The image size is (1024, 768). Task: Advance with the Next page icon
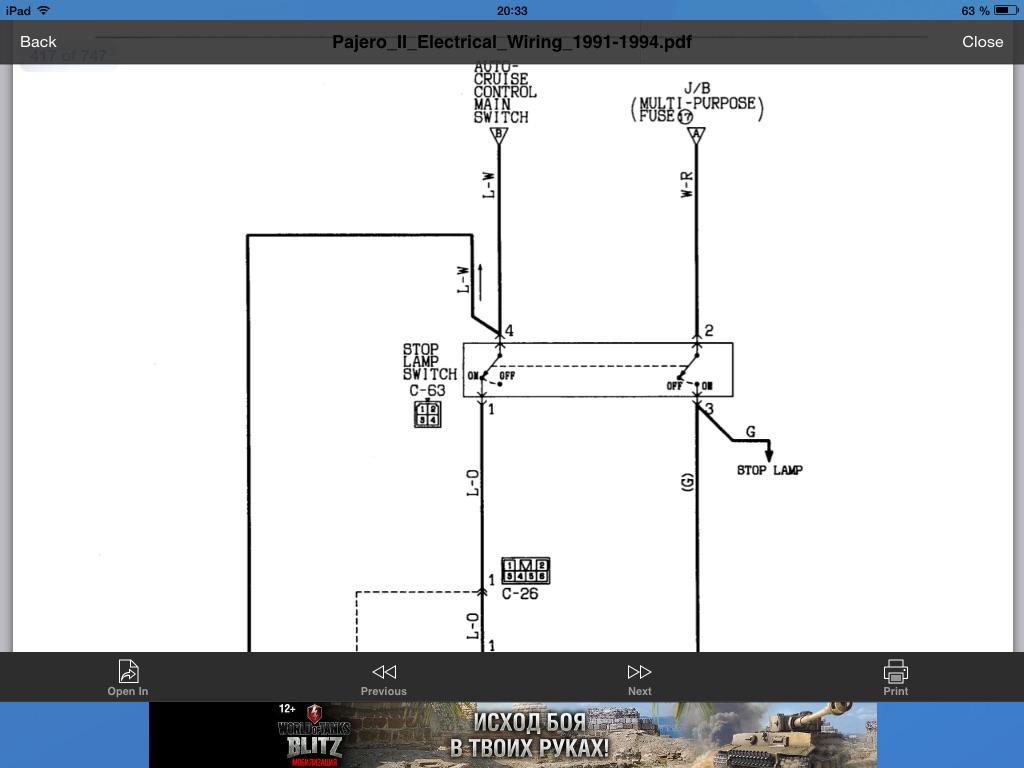pyautogui.click(x=639, y=676)
